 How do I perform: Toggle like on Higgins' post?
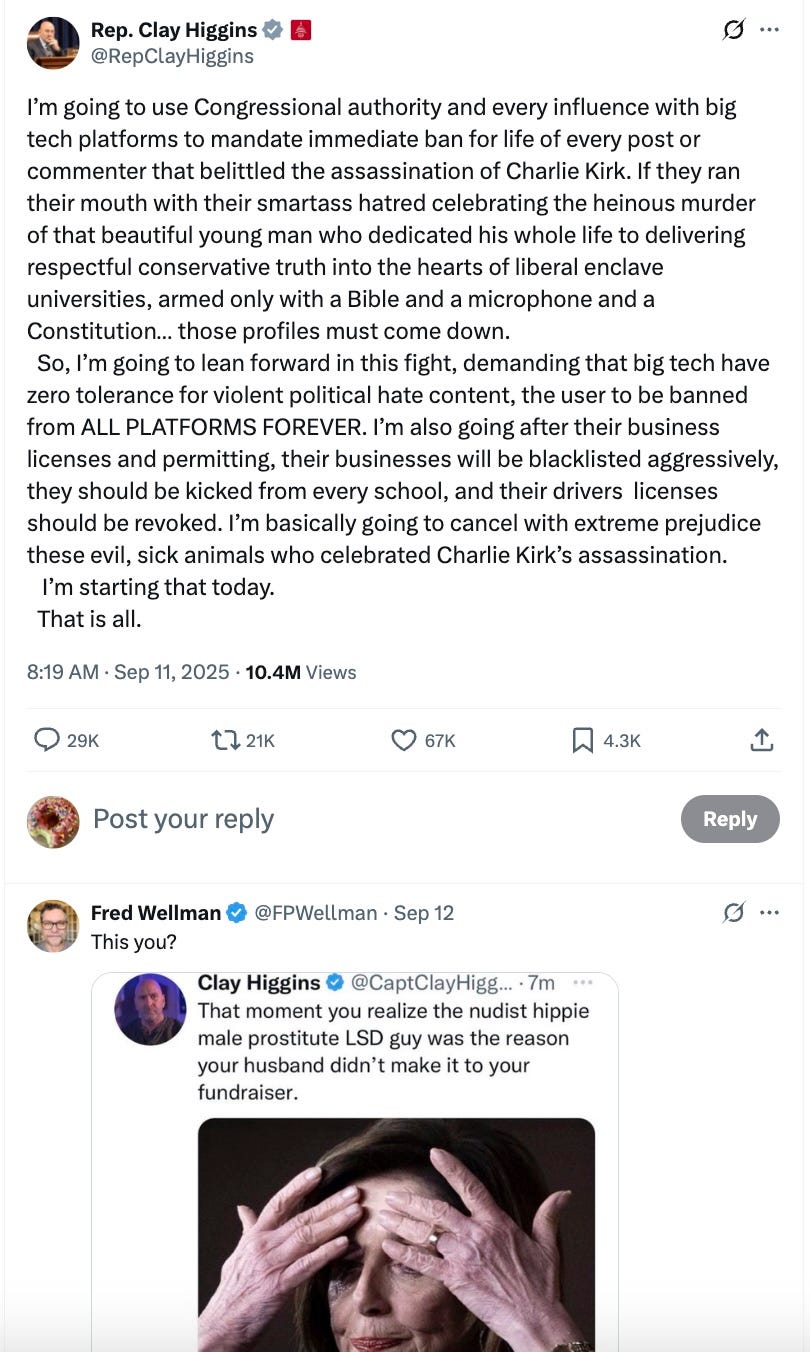point(403,740)
